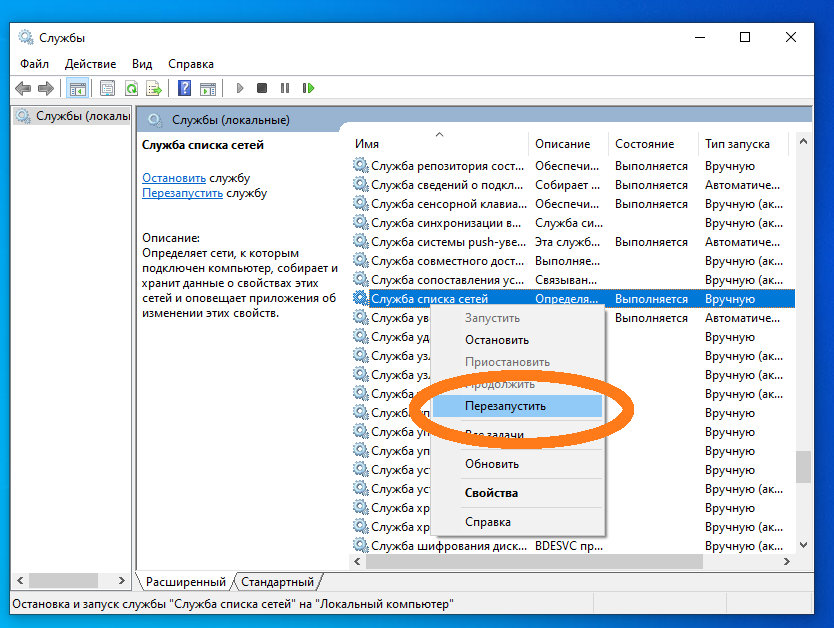Toggle the show/hide console tree icon
Image resolution: width=834 pixels, height=628 pixels.
tap(77, 88)
